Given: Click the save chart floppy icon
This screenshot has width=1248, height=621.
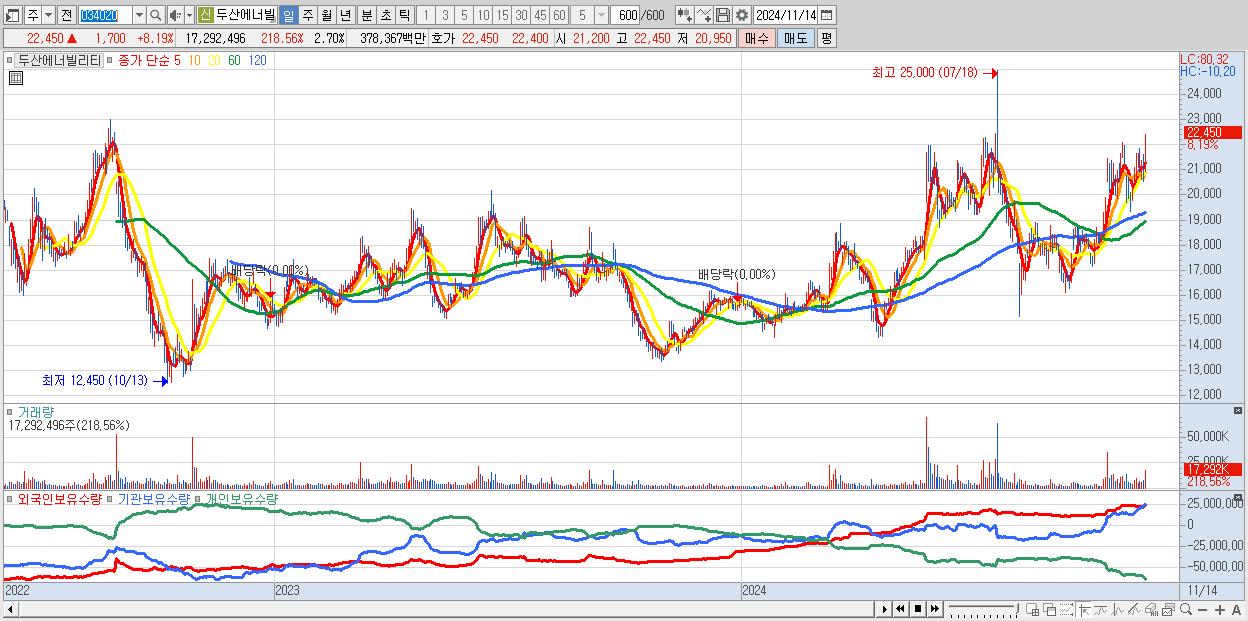Looking at the screenshot, I should [723, 16].
